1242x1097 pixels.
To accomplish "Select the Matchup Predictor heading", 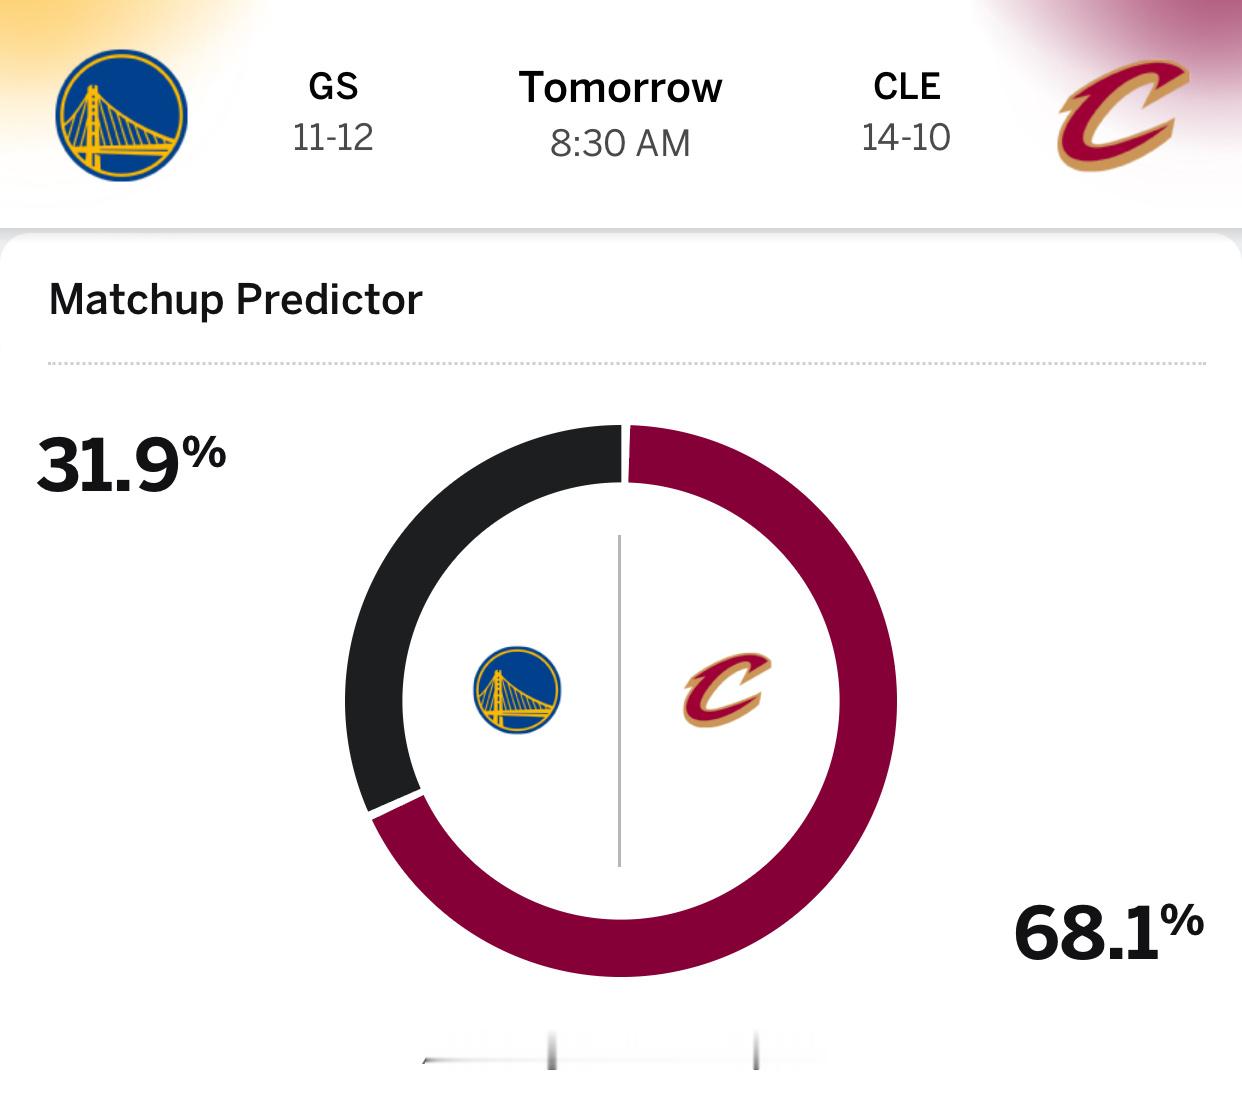I will click(x=236, y=299).
